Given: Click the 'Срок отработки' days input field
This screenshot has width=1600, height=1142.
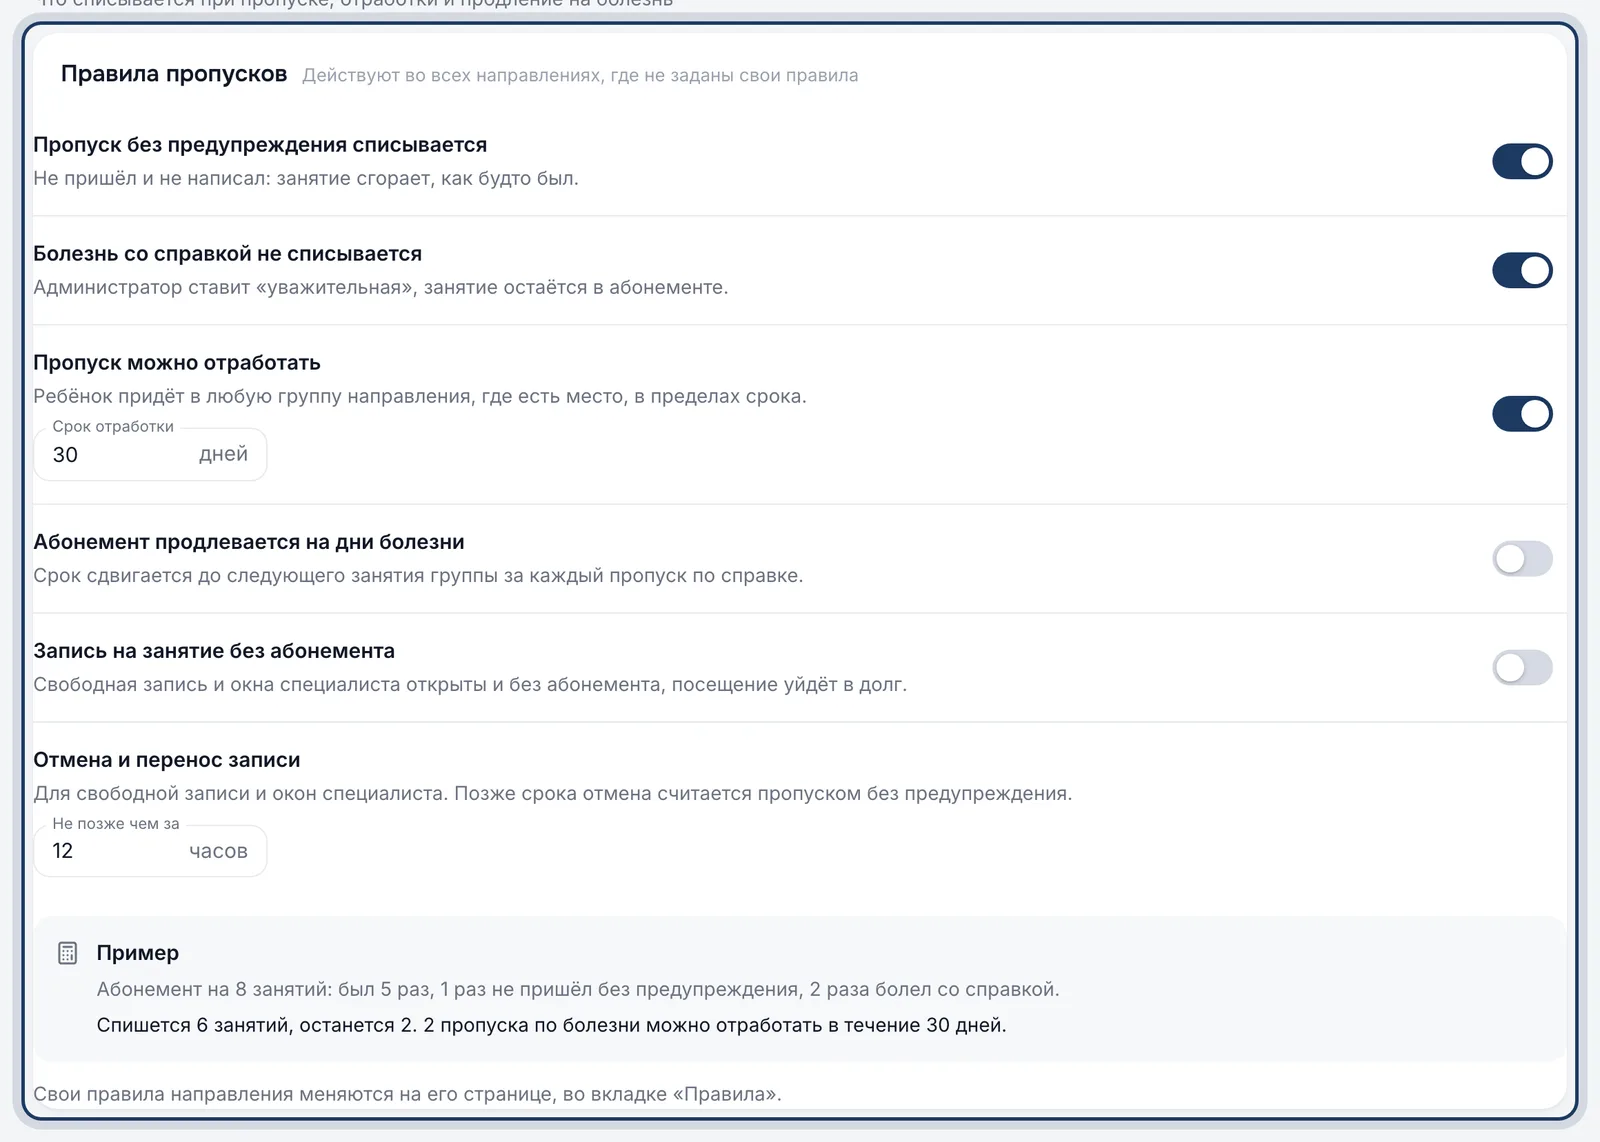Looking at the screenshot, I should (150, 454).
